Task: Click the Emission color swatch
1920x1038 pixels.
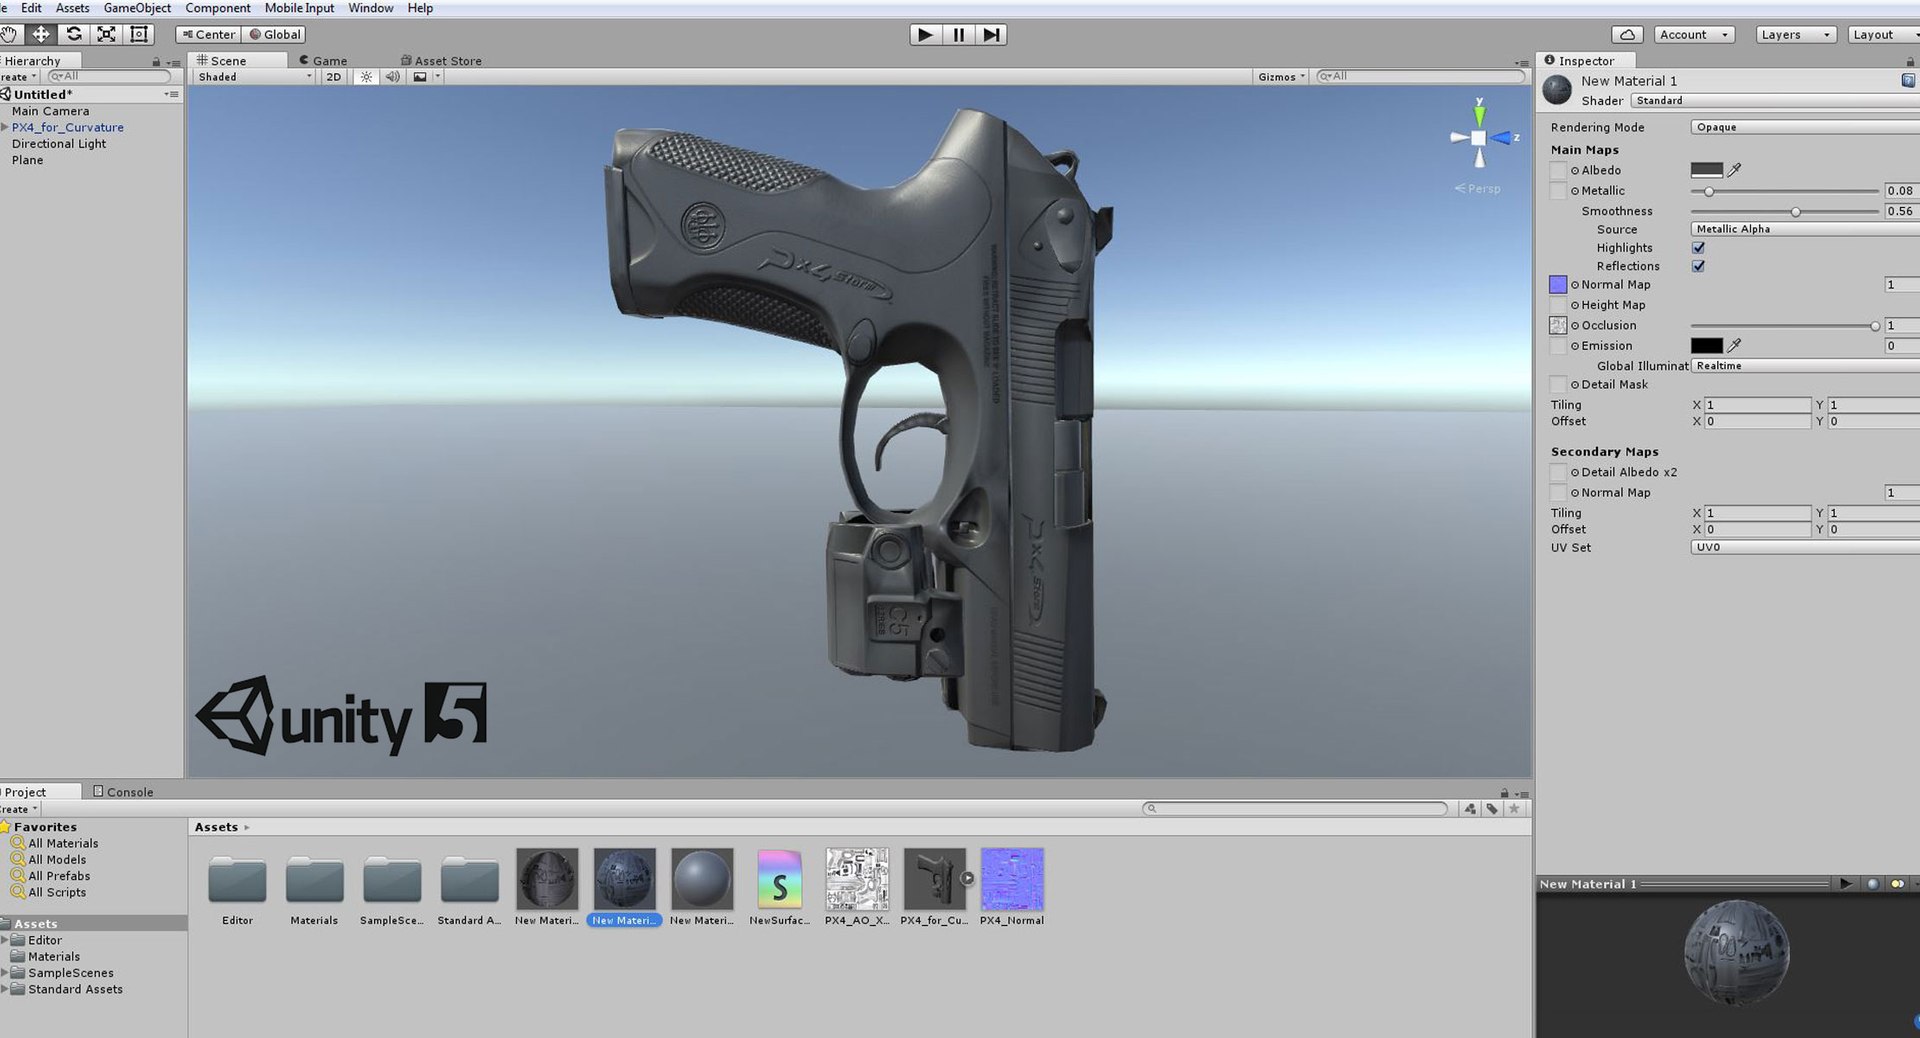Action: 1707,345
